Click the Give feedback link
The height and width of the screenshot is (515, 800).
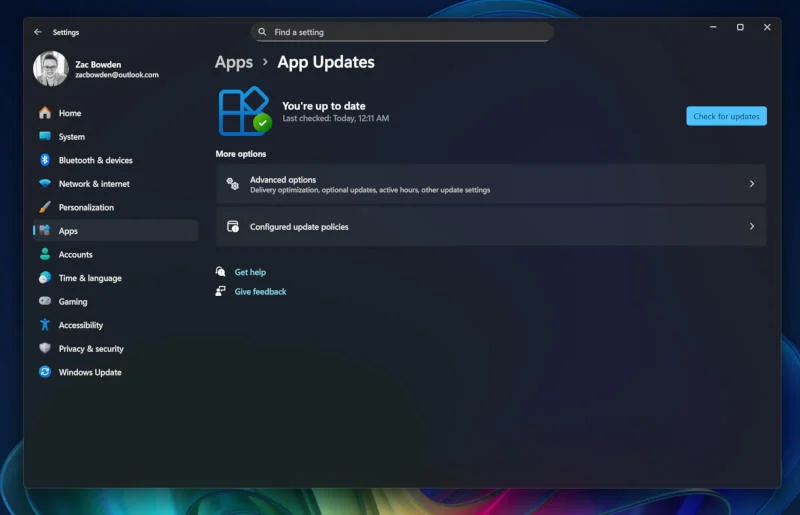[260, 292]
